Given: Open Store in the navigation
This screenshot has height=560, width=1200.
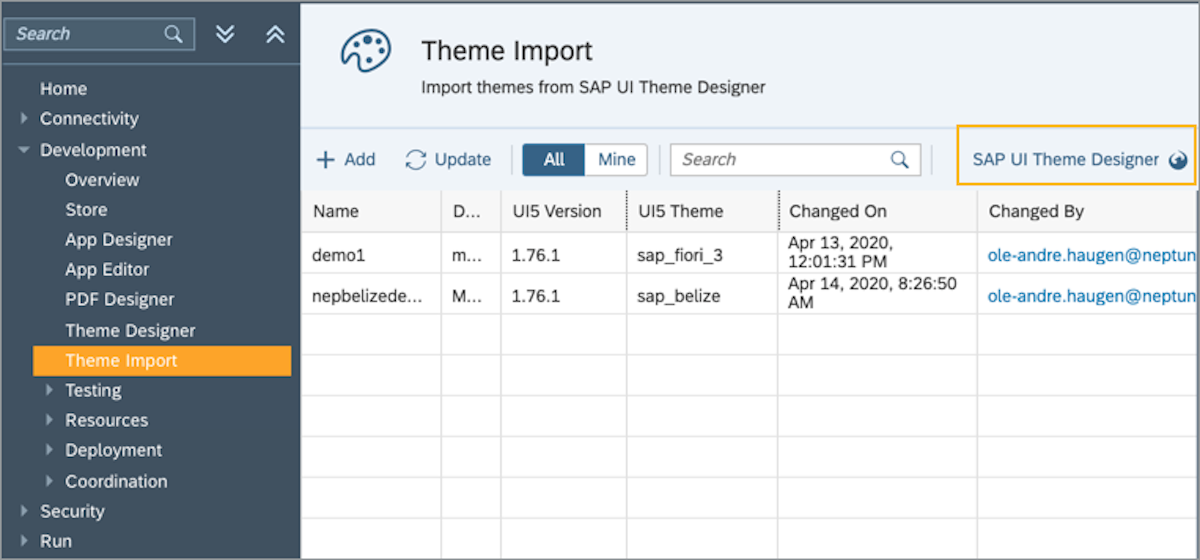Looking at the screenshot, I should click(86, 210).
